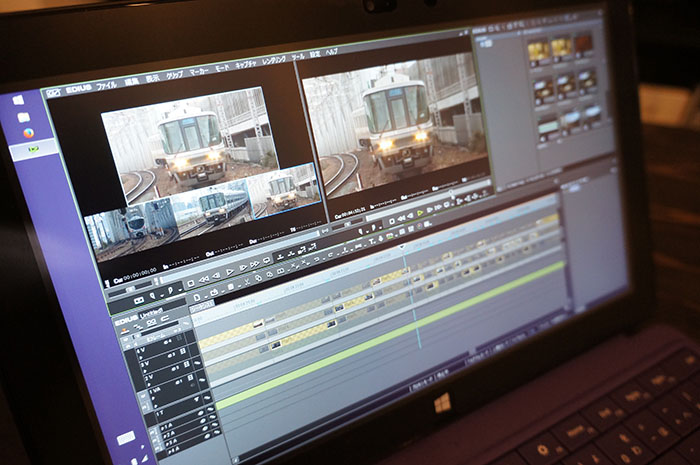700x465 pixels.
Task: Expand the 4 V track triangle
Action: coord(140,358)
